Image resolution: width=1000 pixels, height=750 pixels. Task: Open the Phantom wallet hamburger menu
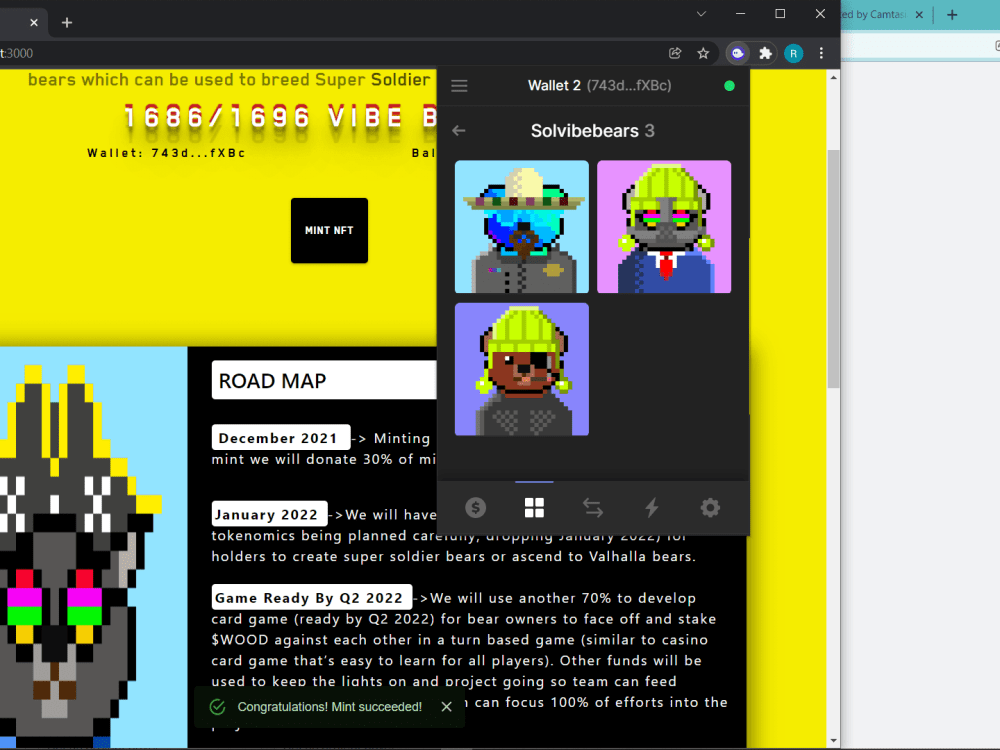[459, 85]
